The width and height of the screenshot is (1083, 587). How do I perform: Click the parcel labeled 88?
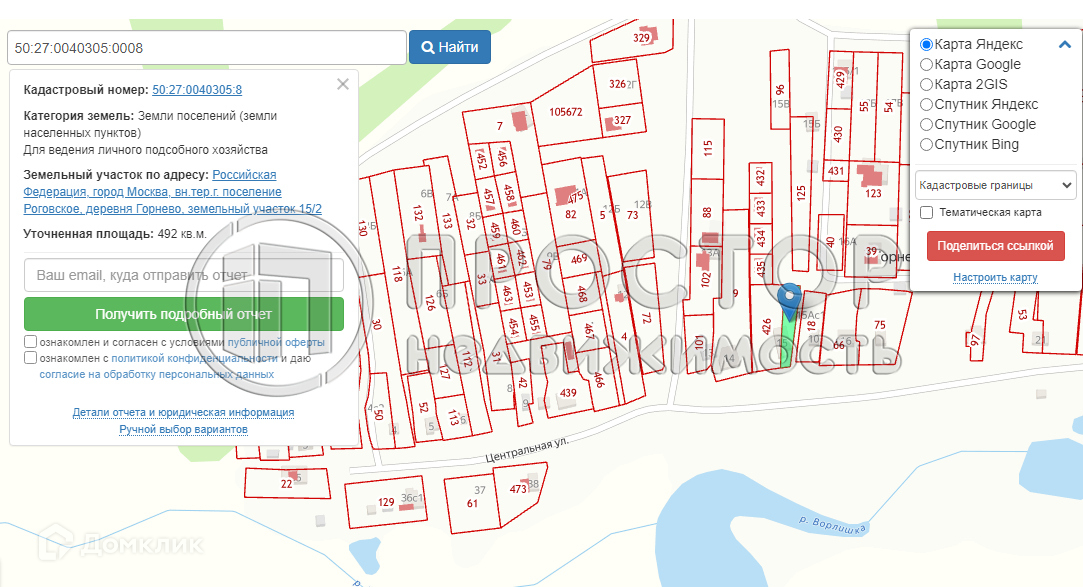707,213
